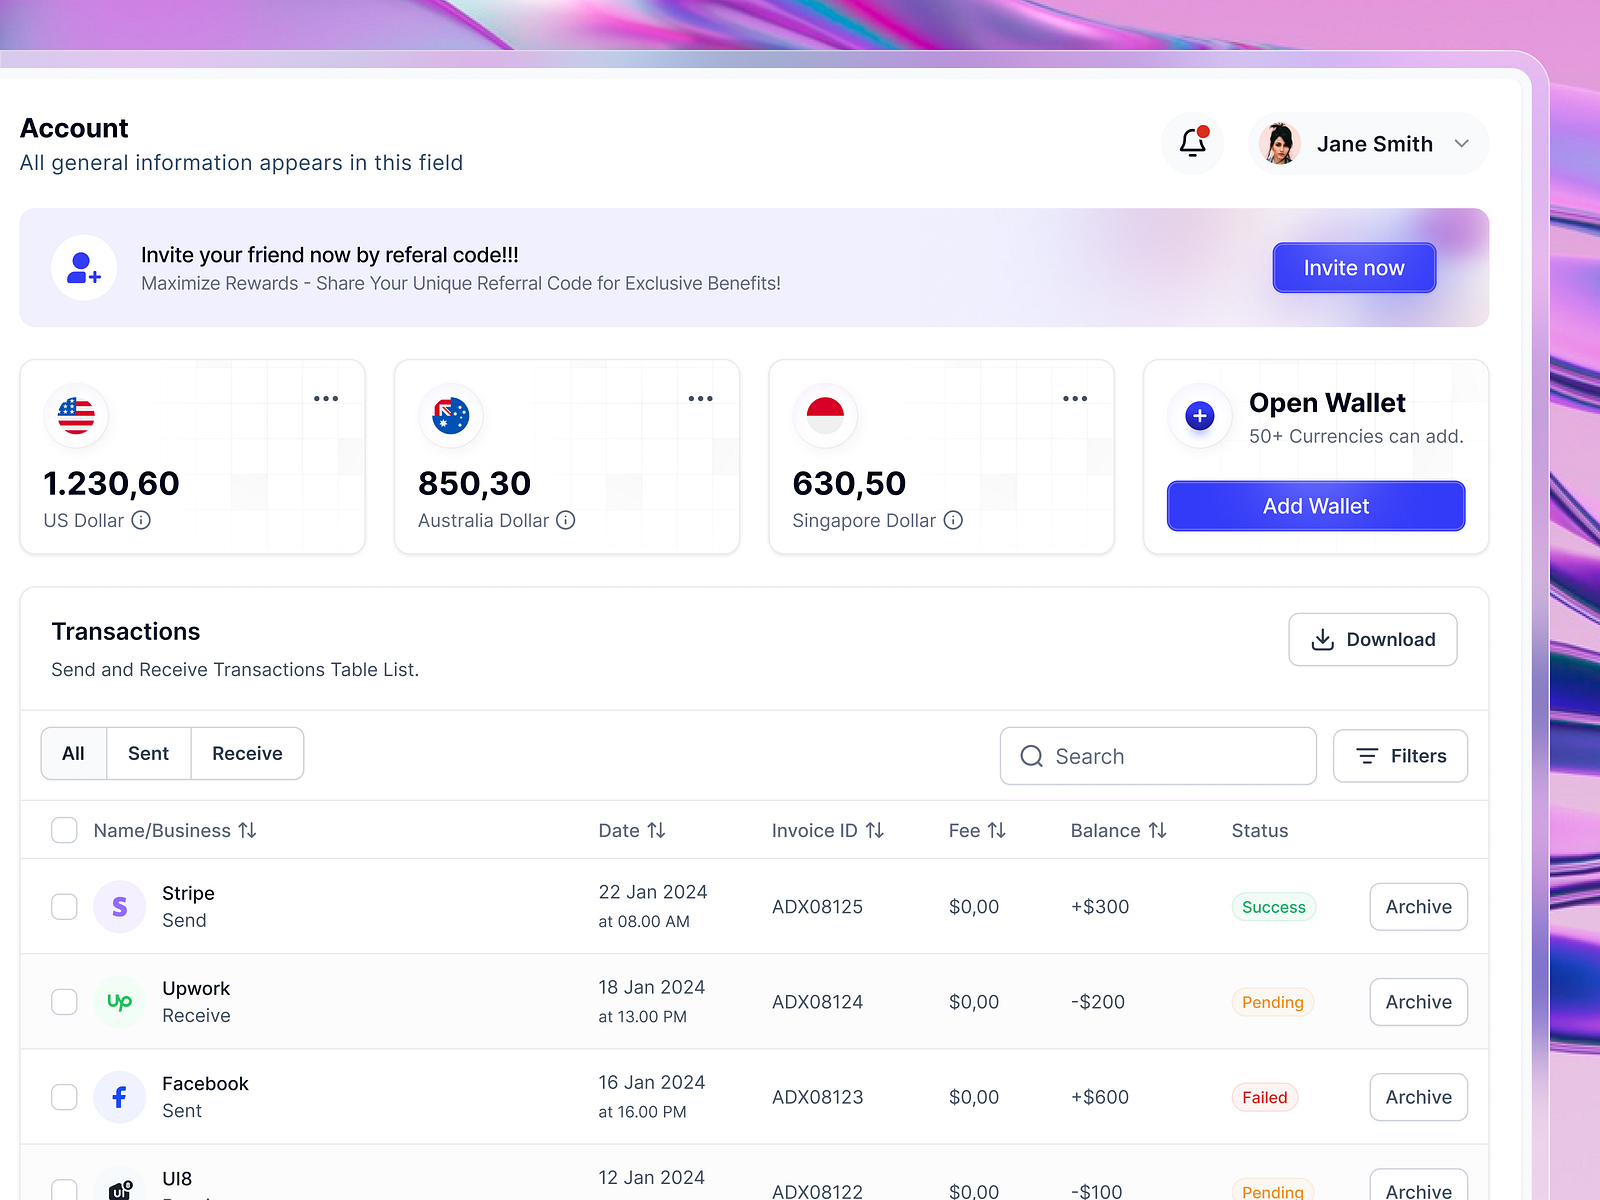Click invoice ID ADX08123
Screen dimensions: 1600x1200
(817, 1097)
